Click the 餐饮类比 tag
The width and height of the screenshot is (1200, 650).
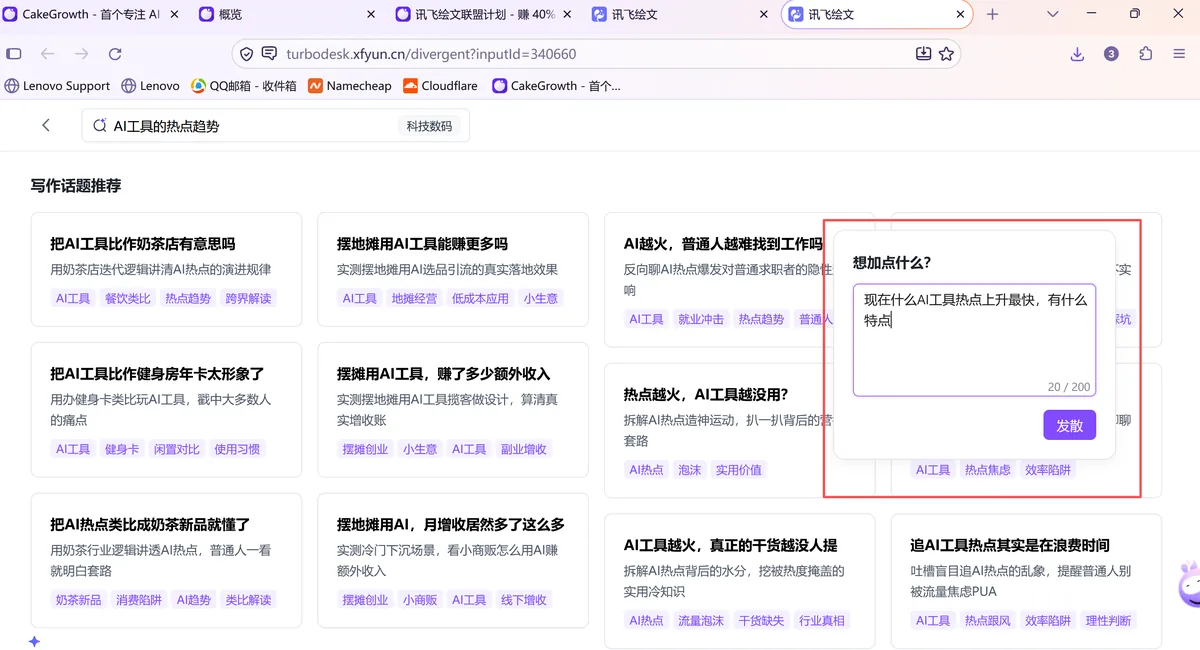pyautogui.click(x=128, y=298)
